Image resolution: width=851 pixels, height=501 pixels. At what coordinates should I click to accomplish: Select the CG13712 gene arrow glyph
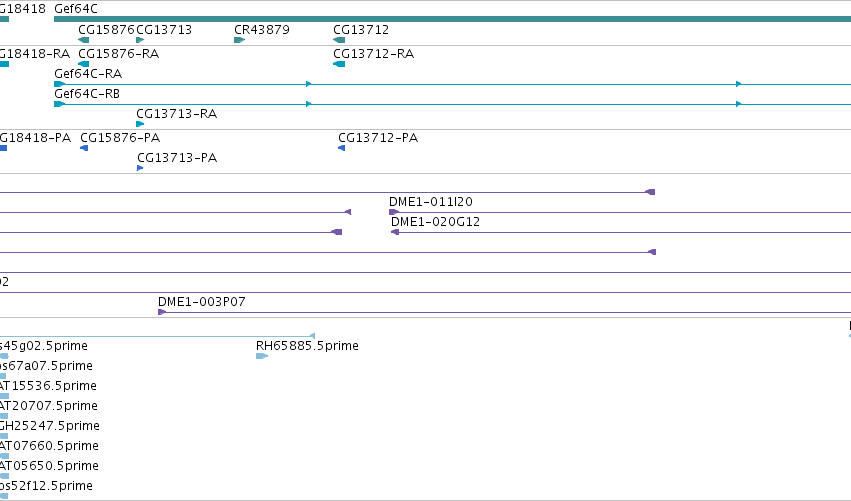(x=339, y=40)
